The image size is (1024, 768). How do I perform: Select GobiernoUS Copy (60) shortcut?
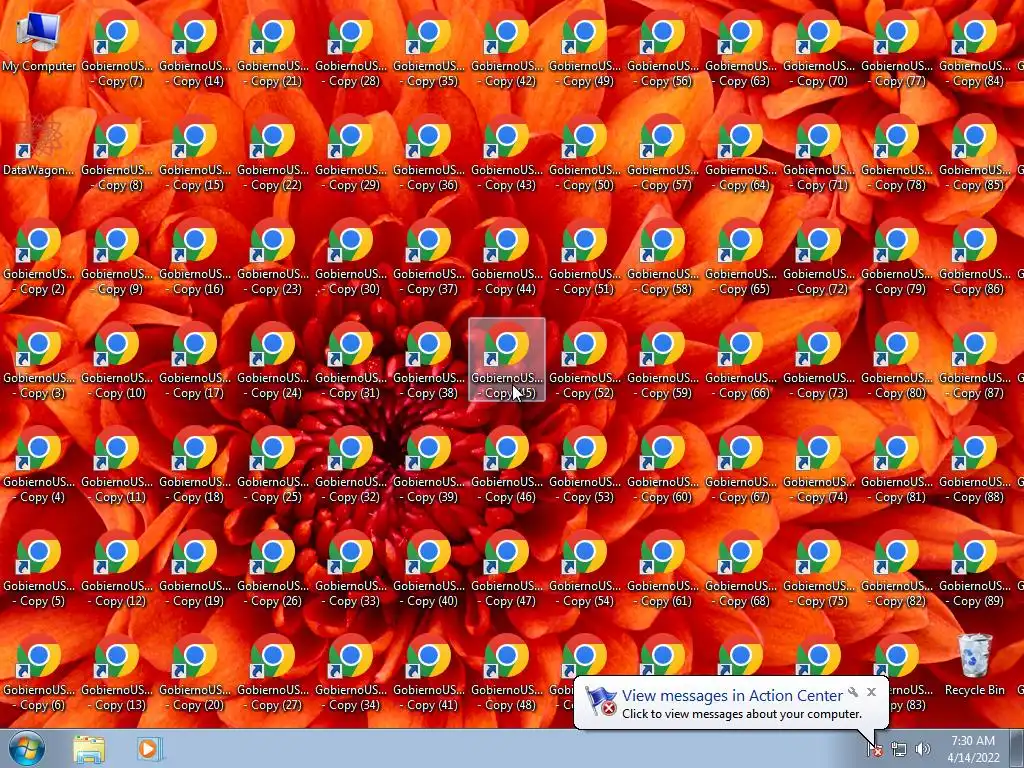(663, 464)
